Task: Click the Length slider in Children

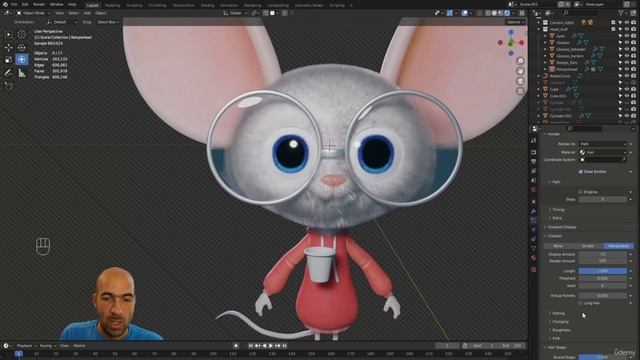Action: coord(602,271)
